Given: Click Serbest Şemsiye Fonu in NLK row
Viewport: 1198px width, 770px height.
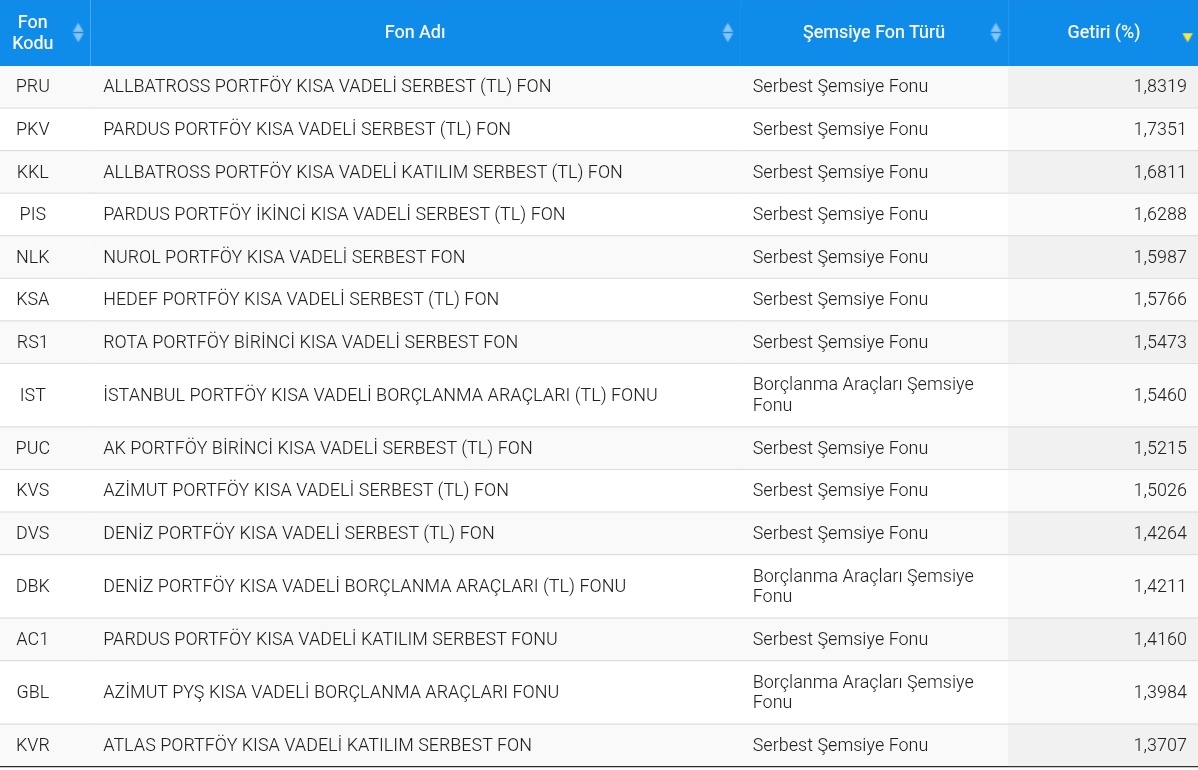Looking at the screenshot, I should pos(840,257).
